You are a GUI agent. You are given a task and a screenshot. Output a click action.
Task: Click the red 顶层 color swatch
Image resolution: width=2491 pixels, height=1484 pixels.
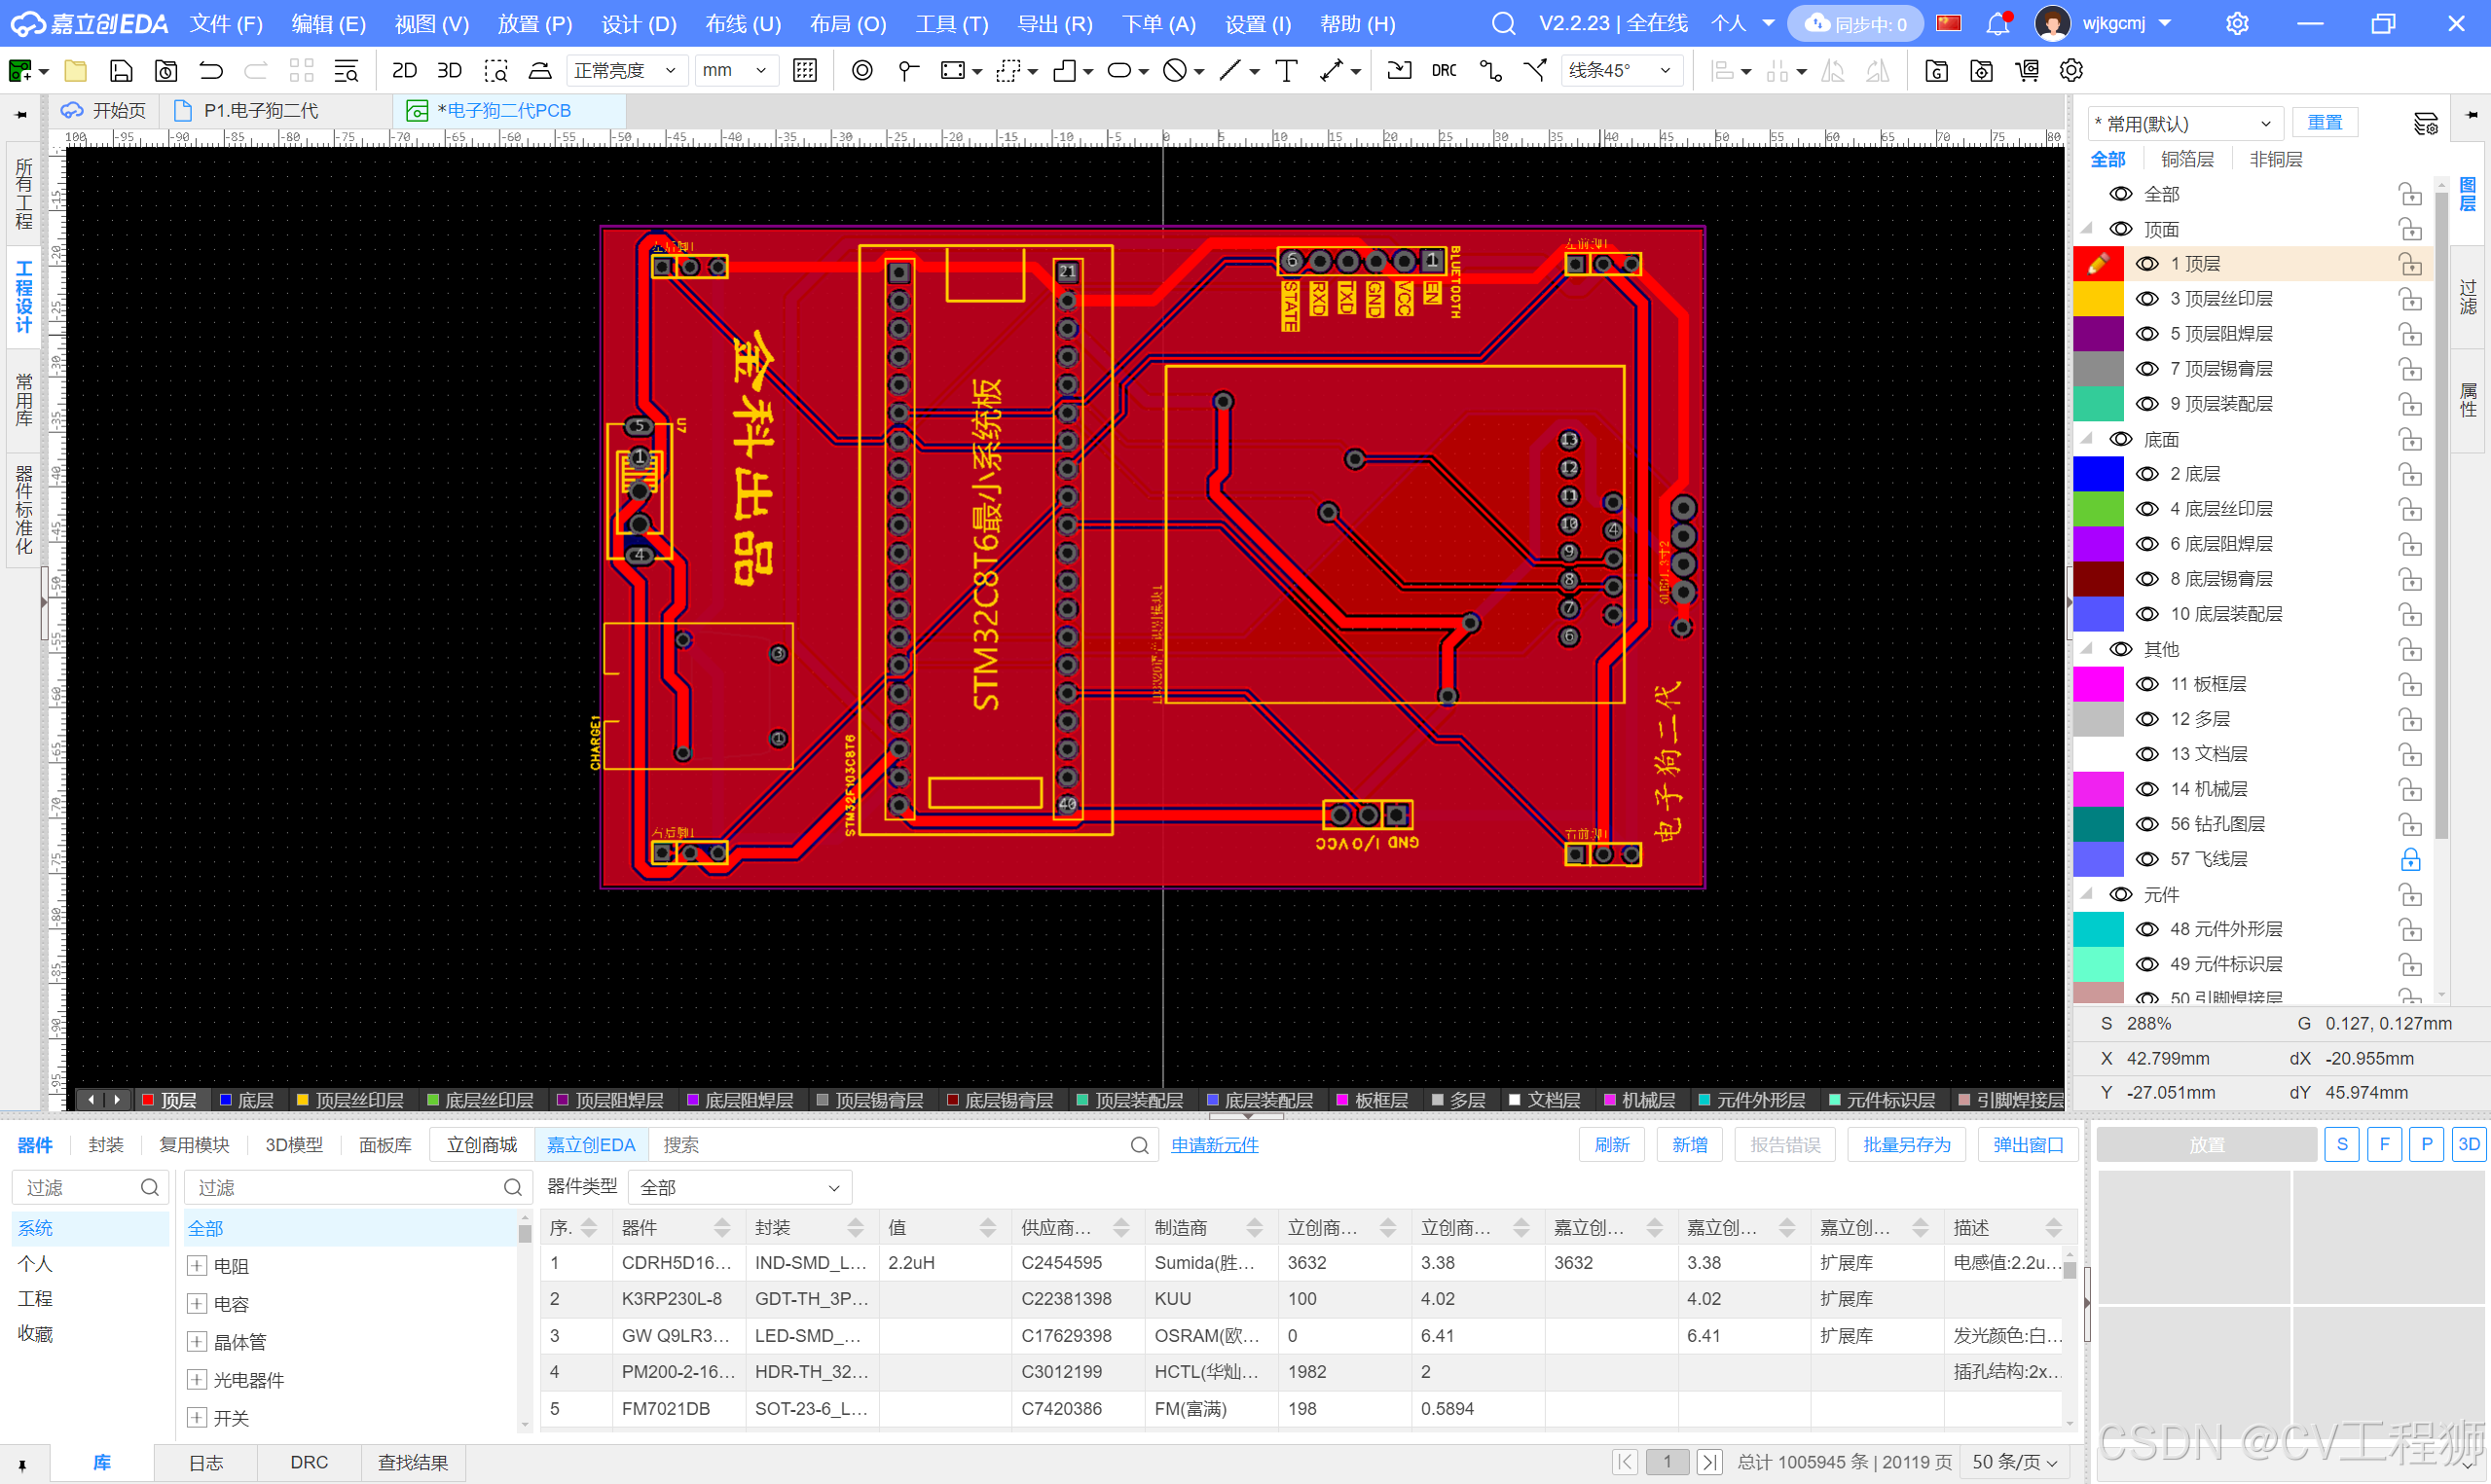pyautogui.click(x=2098, y=264)
